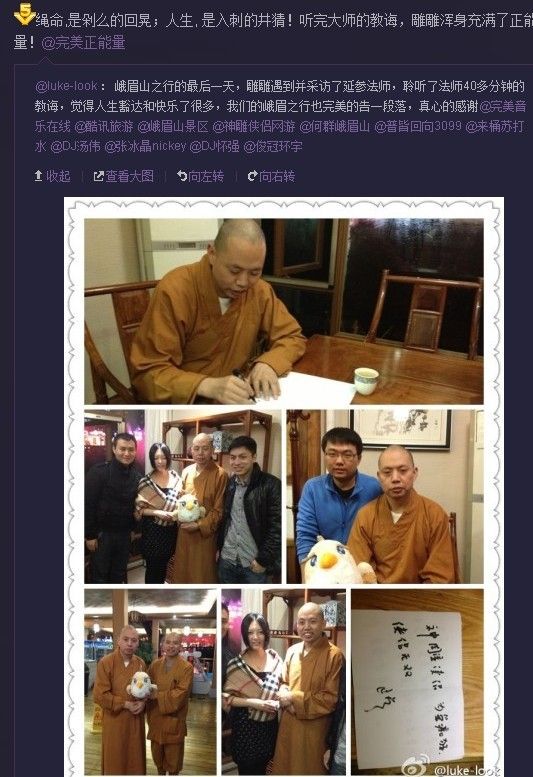The height and width of the screenshot is (777, 533).
Task: Open the @何辉峨眉山 mention
Action: [335, 126]
